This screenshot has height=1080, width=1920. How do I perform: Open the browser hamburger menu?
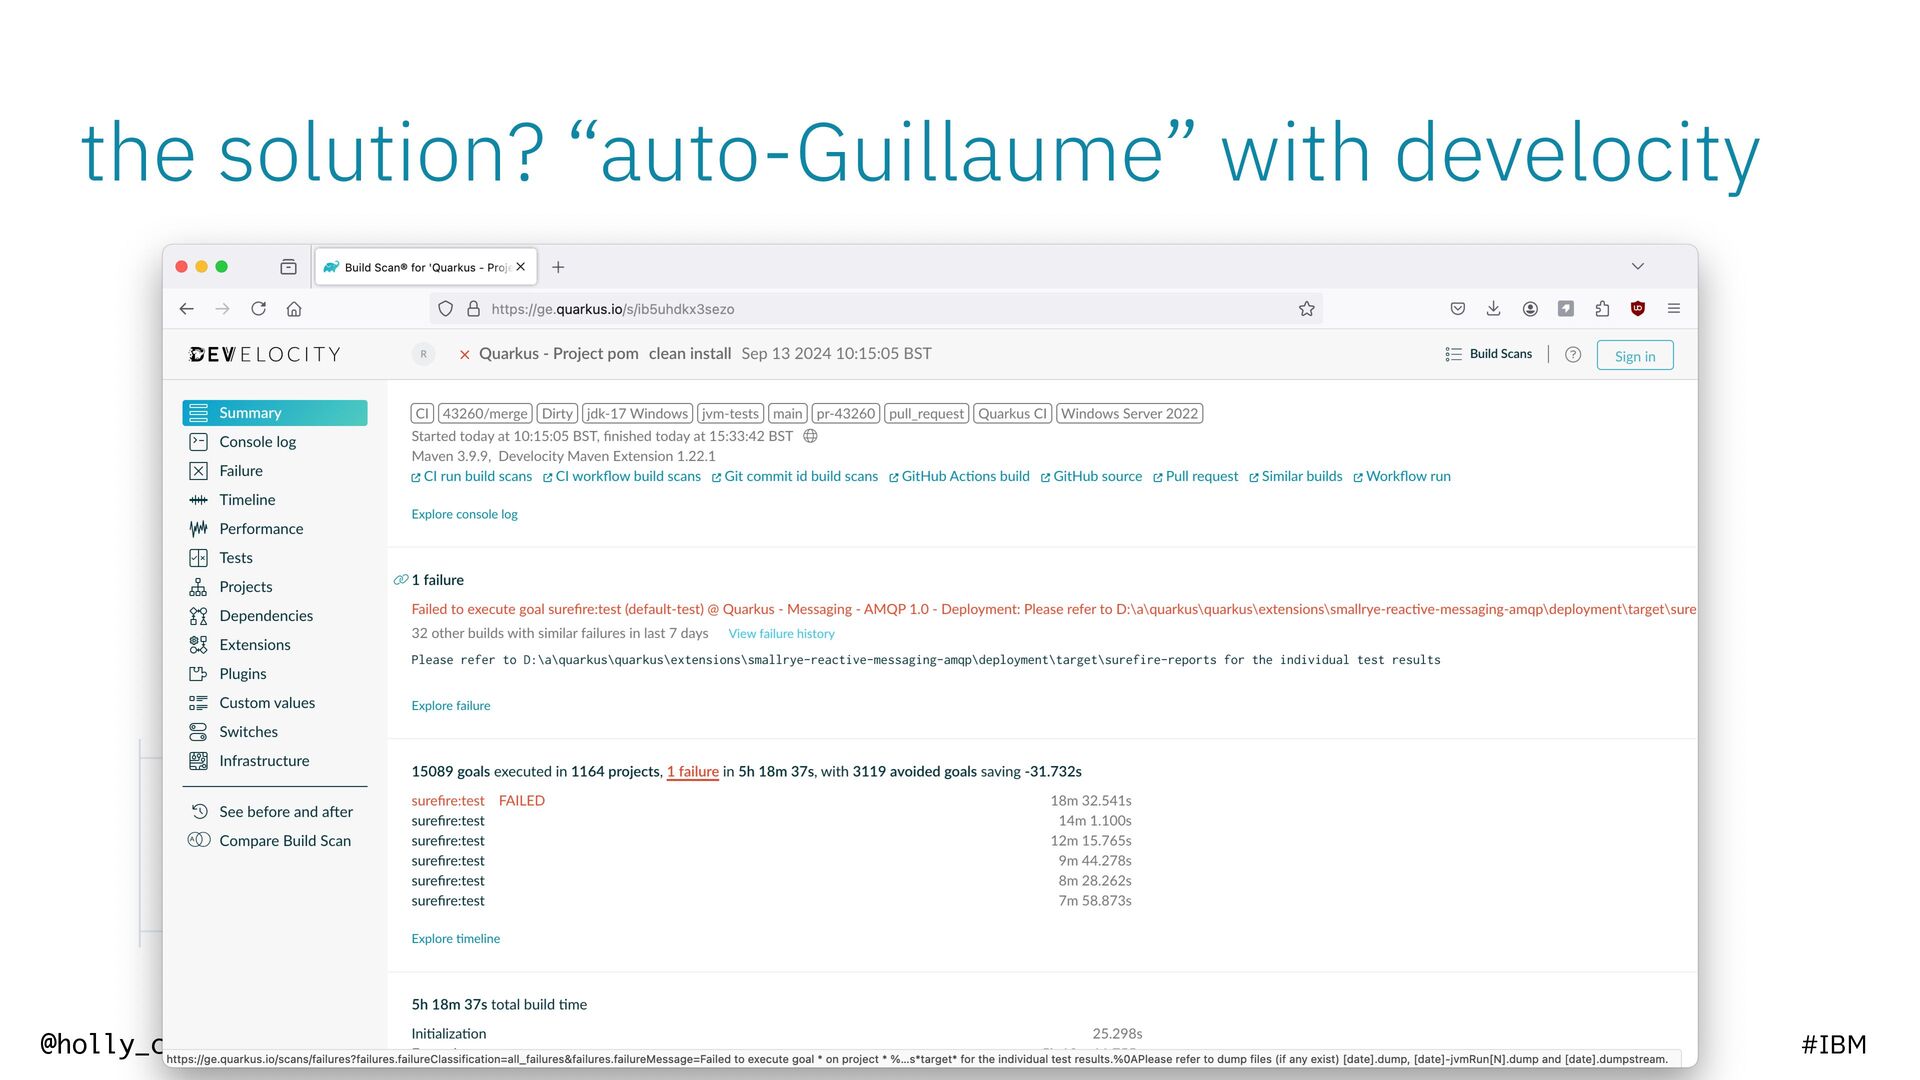click(1673, 309)
